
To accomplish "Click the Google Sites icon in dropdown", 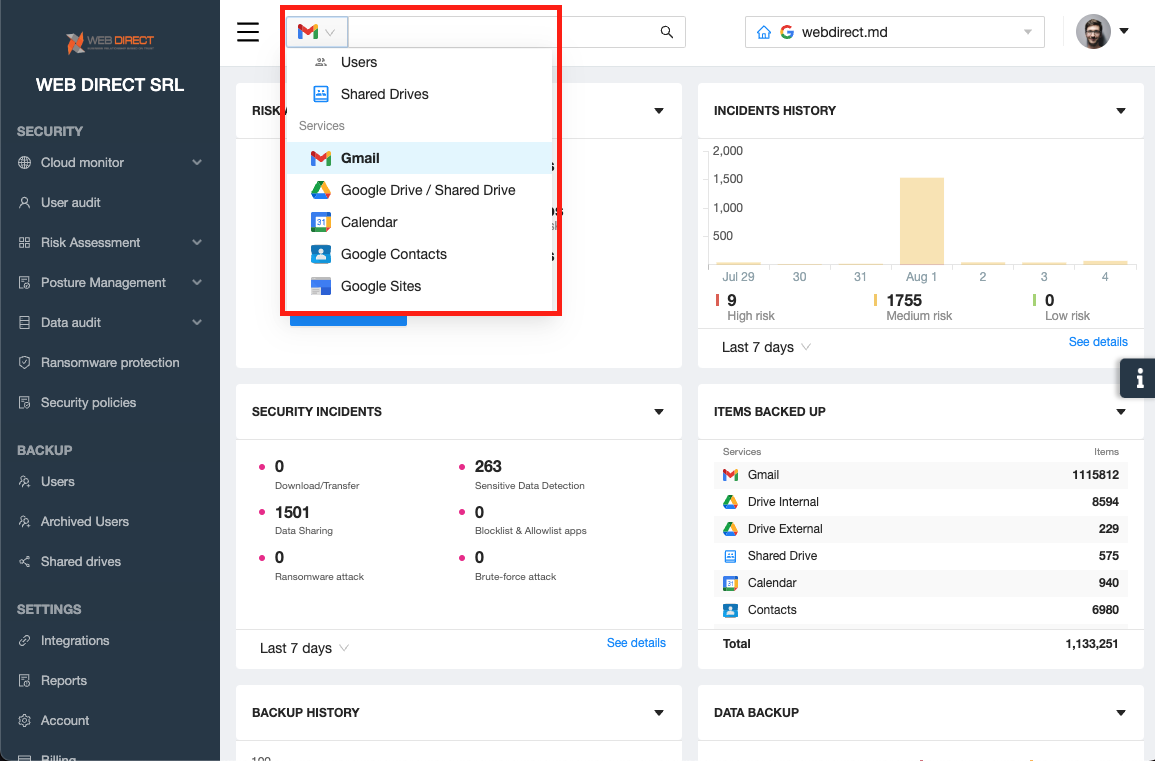I will 320,286.
